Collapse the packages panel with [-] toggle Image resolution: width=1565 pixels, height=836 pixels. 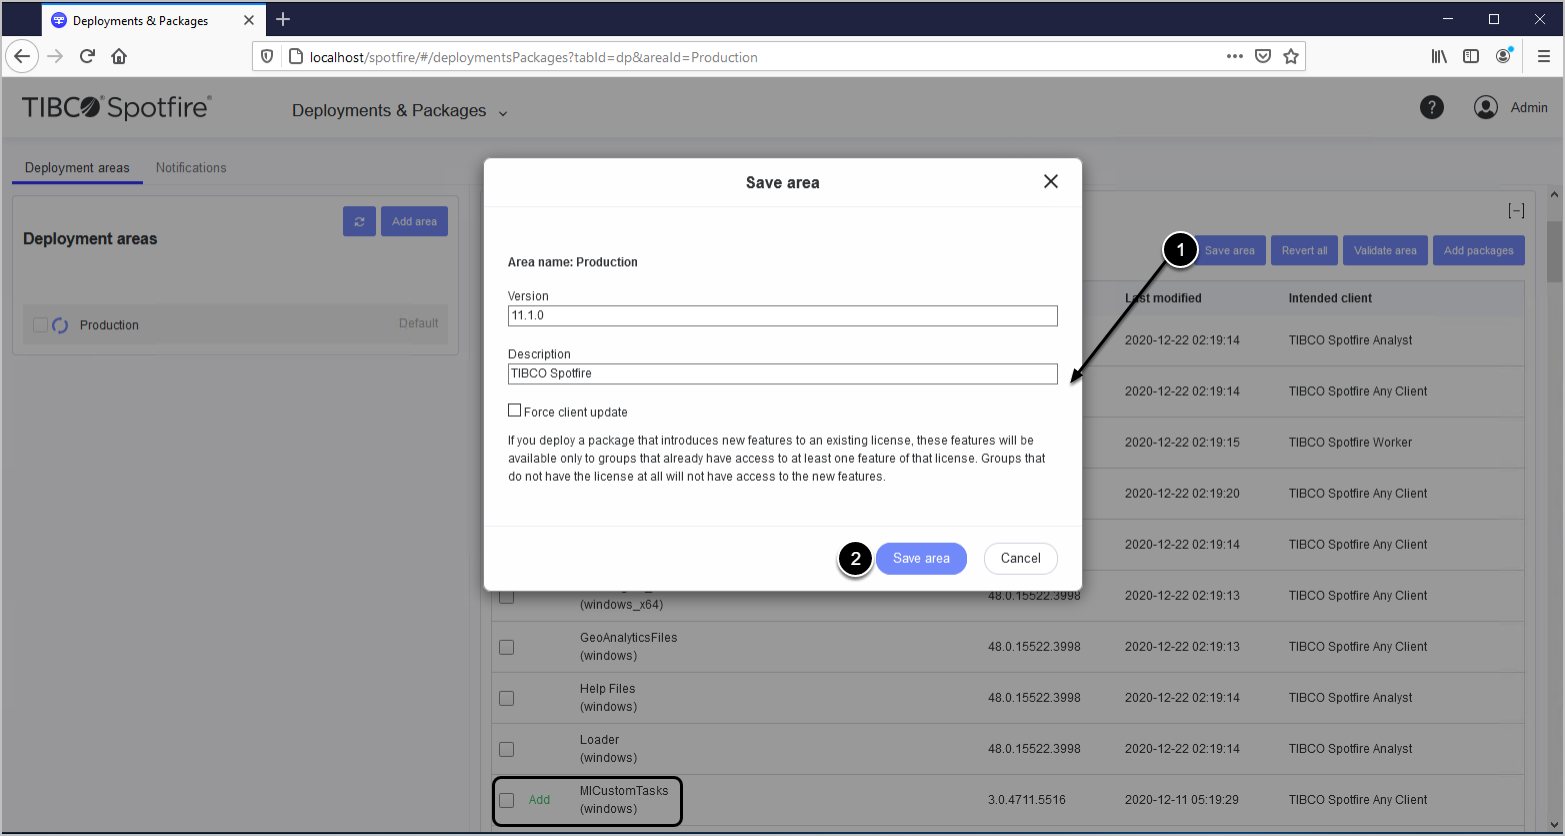tap(1516, 210)
